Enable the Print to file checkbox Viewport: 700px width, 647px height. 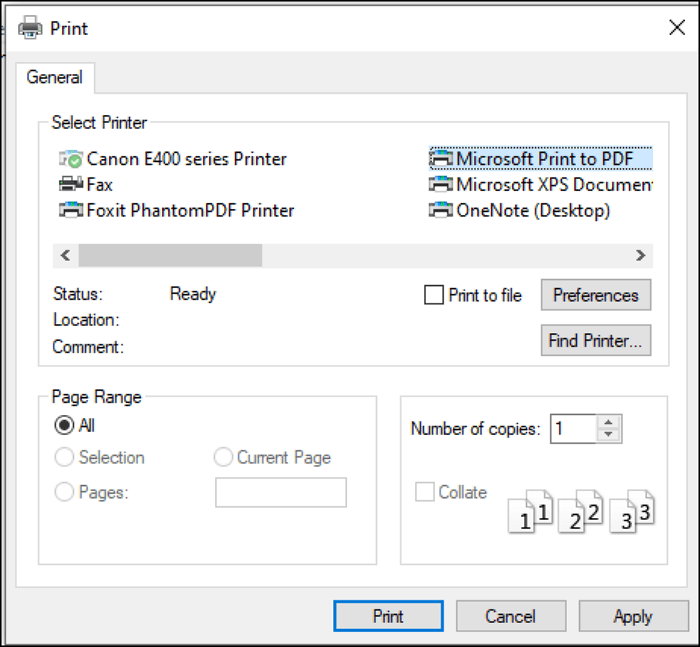(x=433, y=295)
